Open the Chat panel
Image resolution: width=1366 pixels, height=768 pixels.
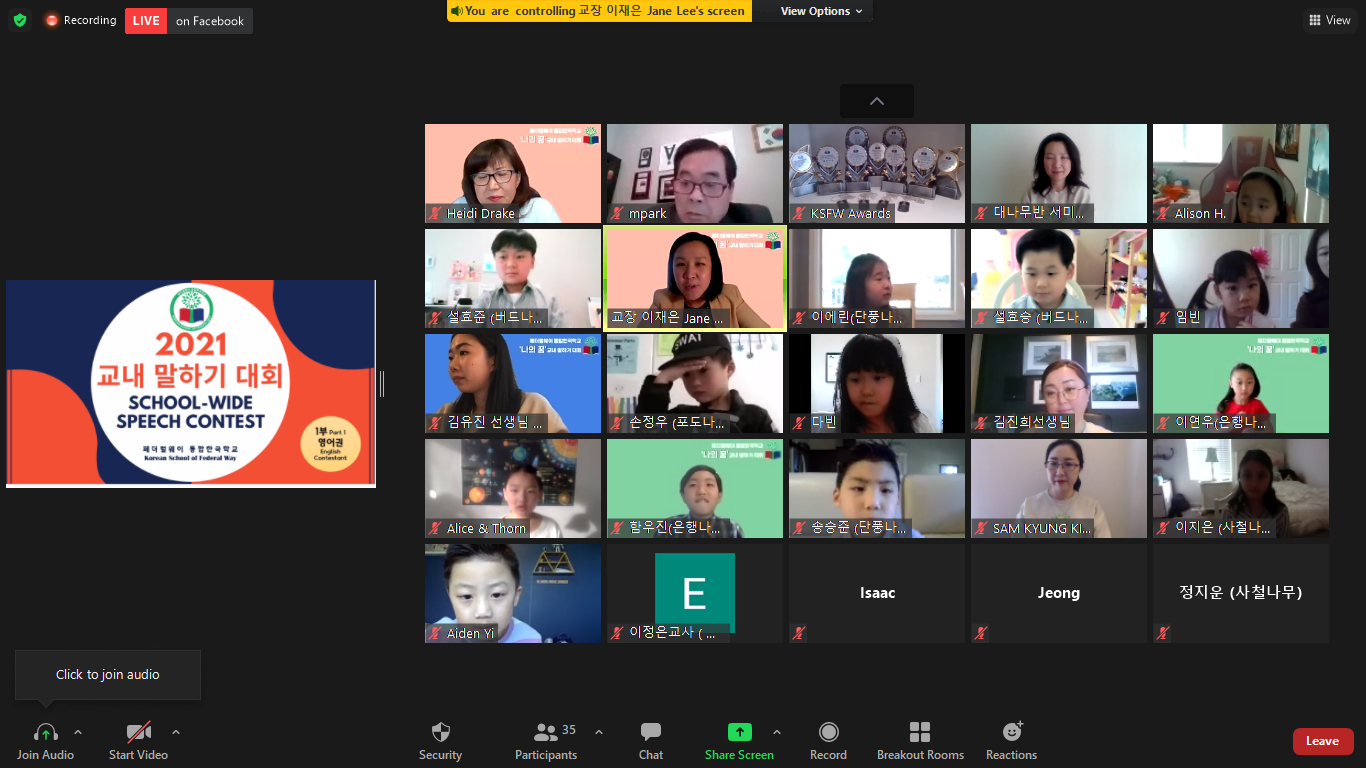click(651, 733)
